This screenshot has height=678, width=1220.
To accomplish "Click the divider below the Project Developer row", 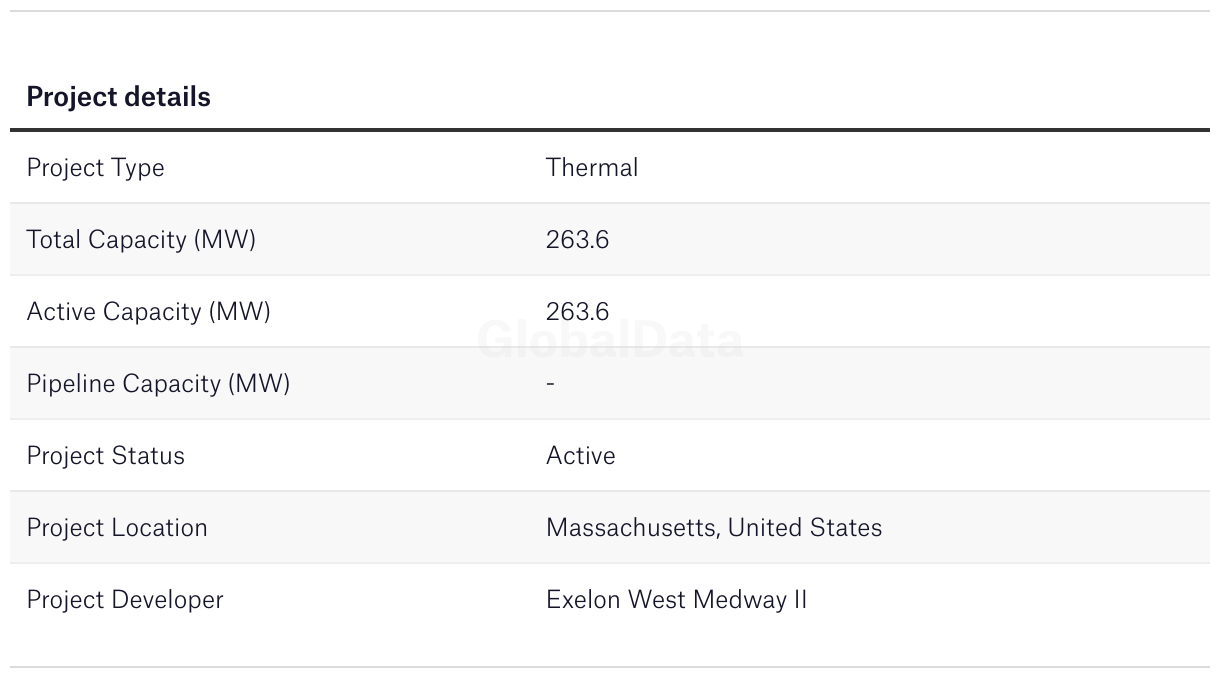I will tap(610, 667).
